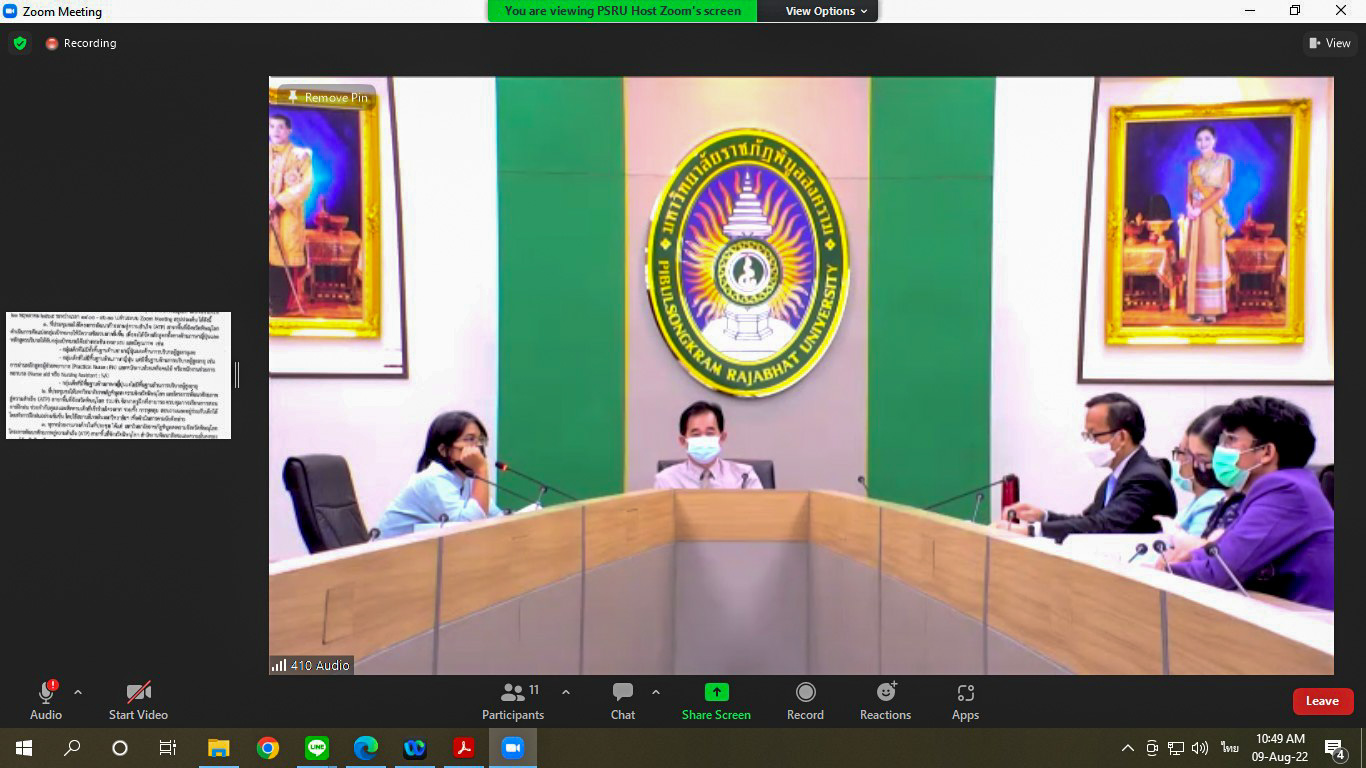
Task: Click the green Share Screen button
Action: (x=716, y=700)
